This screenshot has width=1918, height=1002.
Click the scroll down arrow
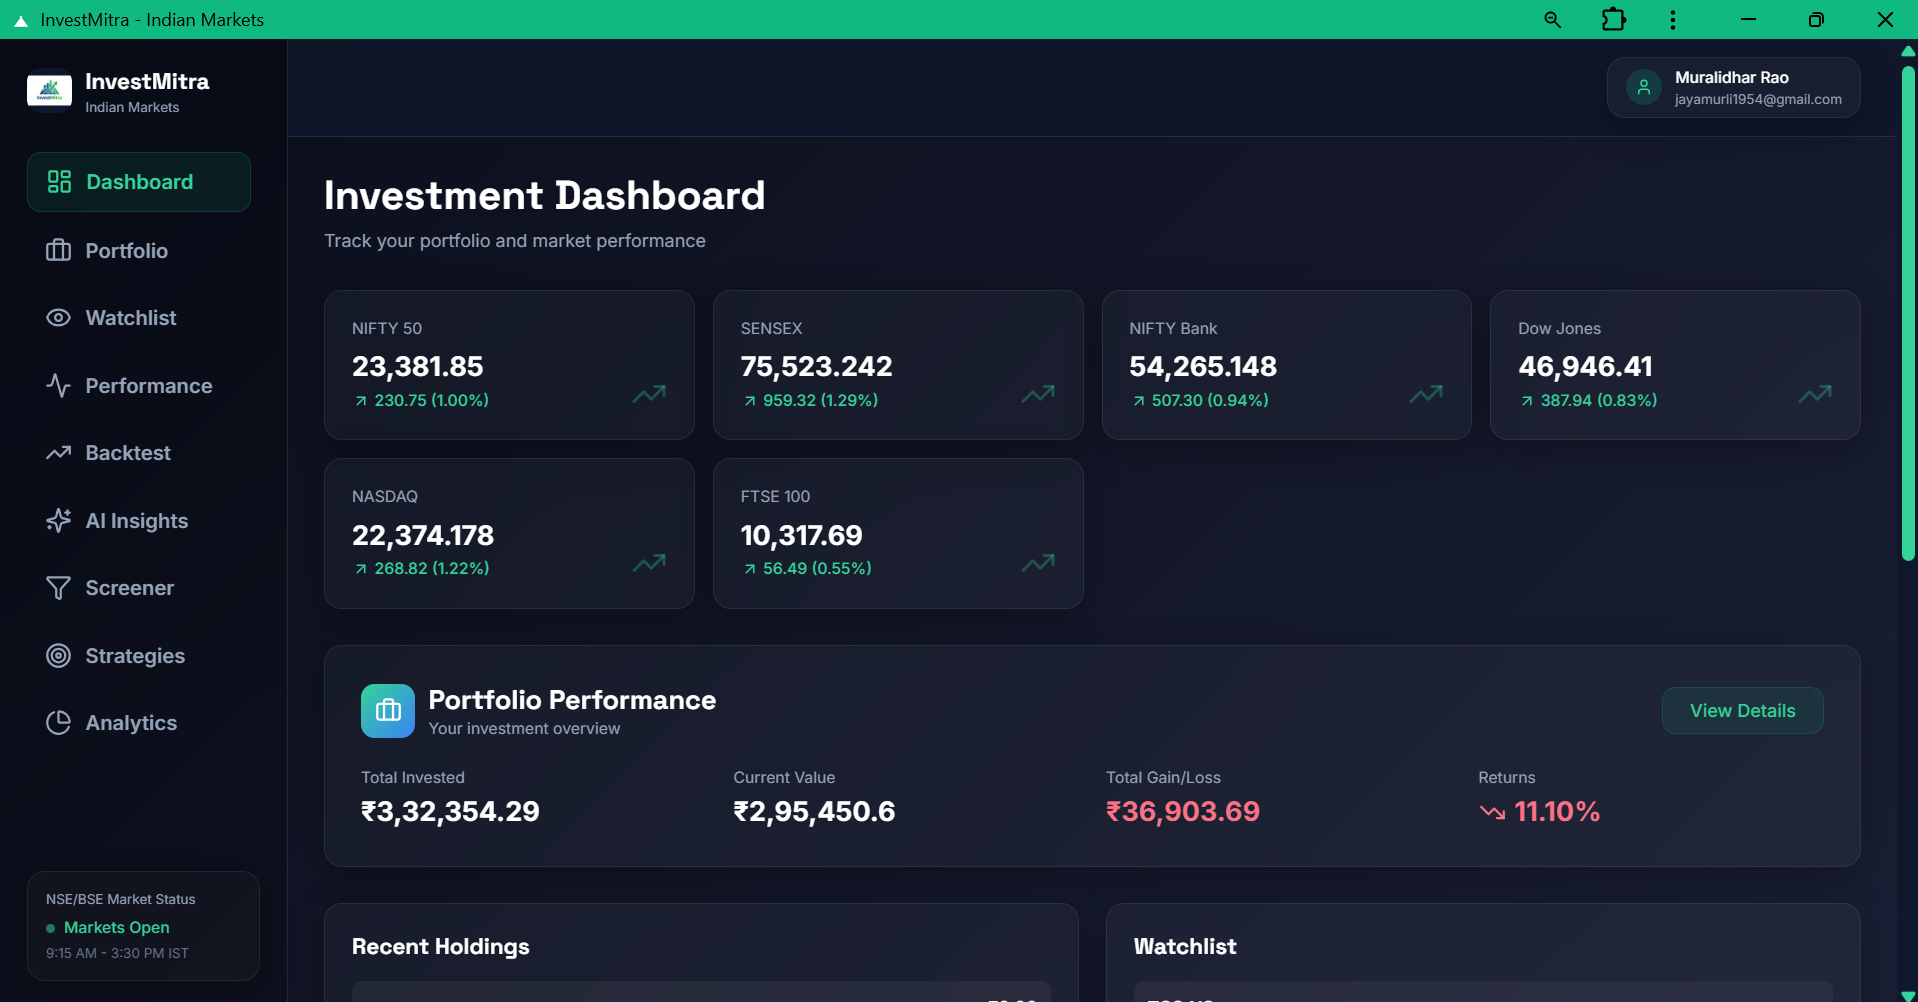[1908, 995]
